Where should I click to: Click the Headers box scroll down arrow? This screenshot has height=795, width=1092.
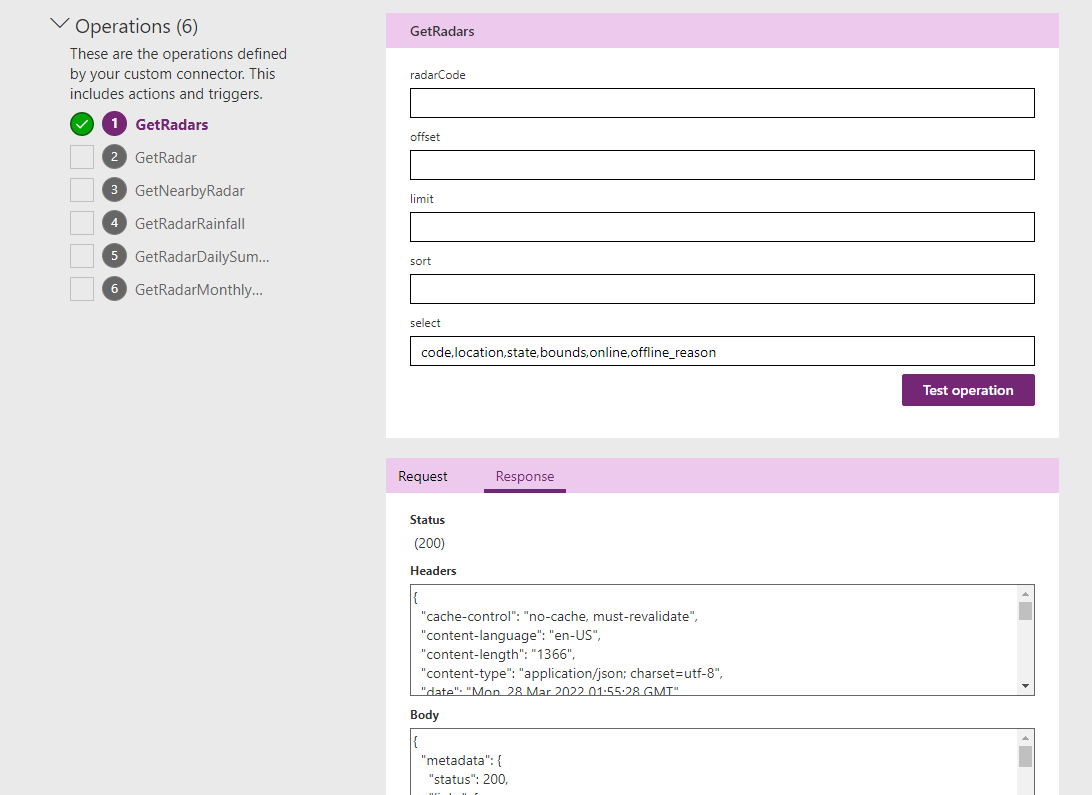(x=1025, y=686)
